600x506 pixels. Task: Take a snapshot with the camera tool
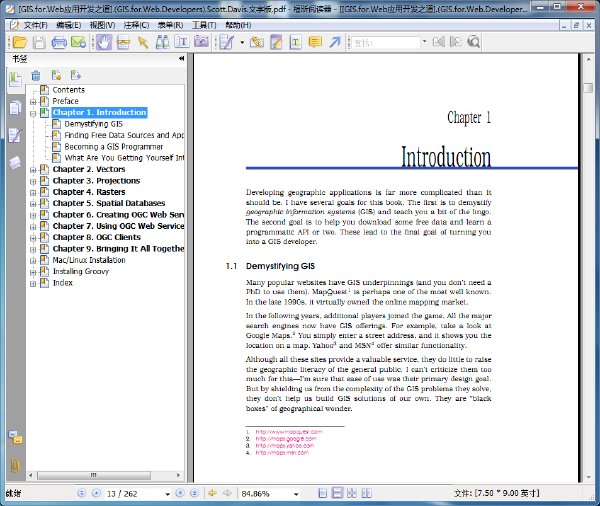(x=201, y=41)
